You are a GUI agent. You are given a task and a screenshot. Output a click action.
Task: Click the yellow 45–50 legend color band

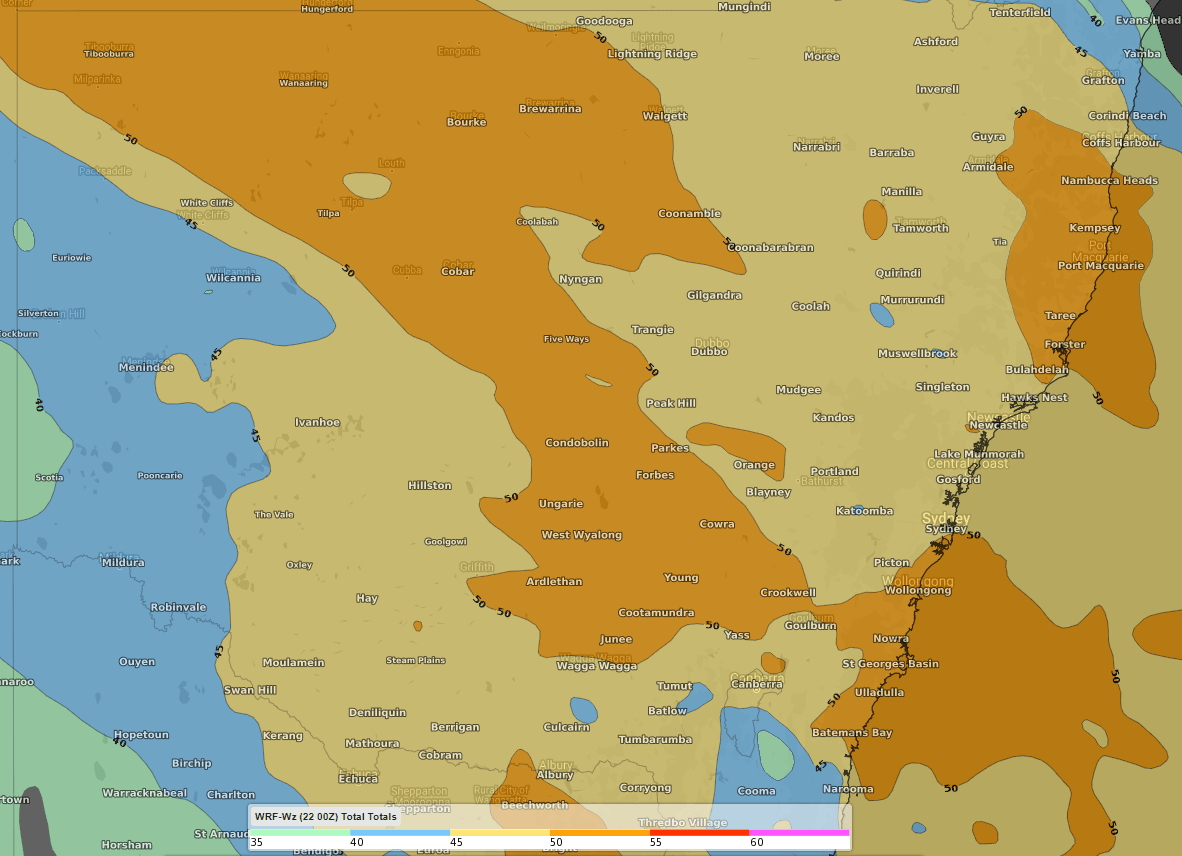(500, 832)
